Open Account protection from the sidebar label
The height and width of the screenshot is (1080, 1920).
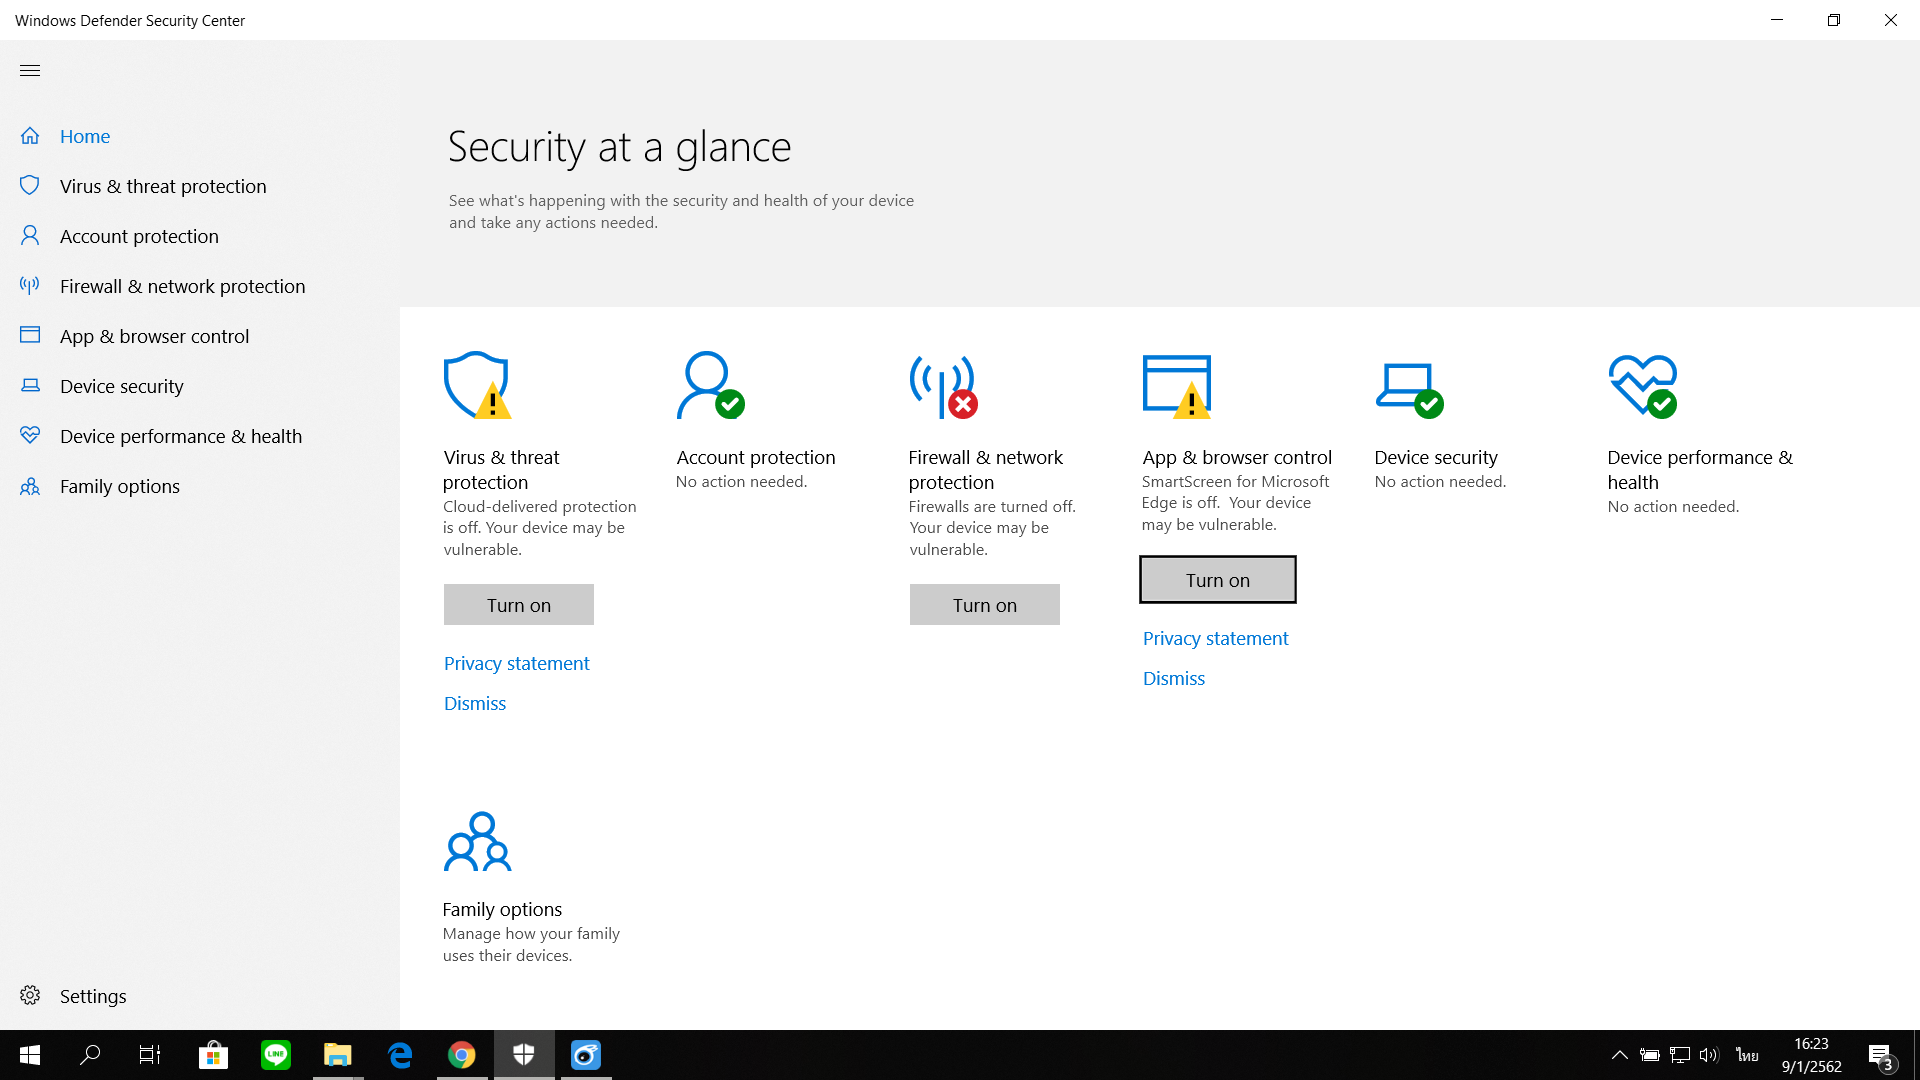[139, 236]
